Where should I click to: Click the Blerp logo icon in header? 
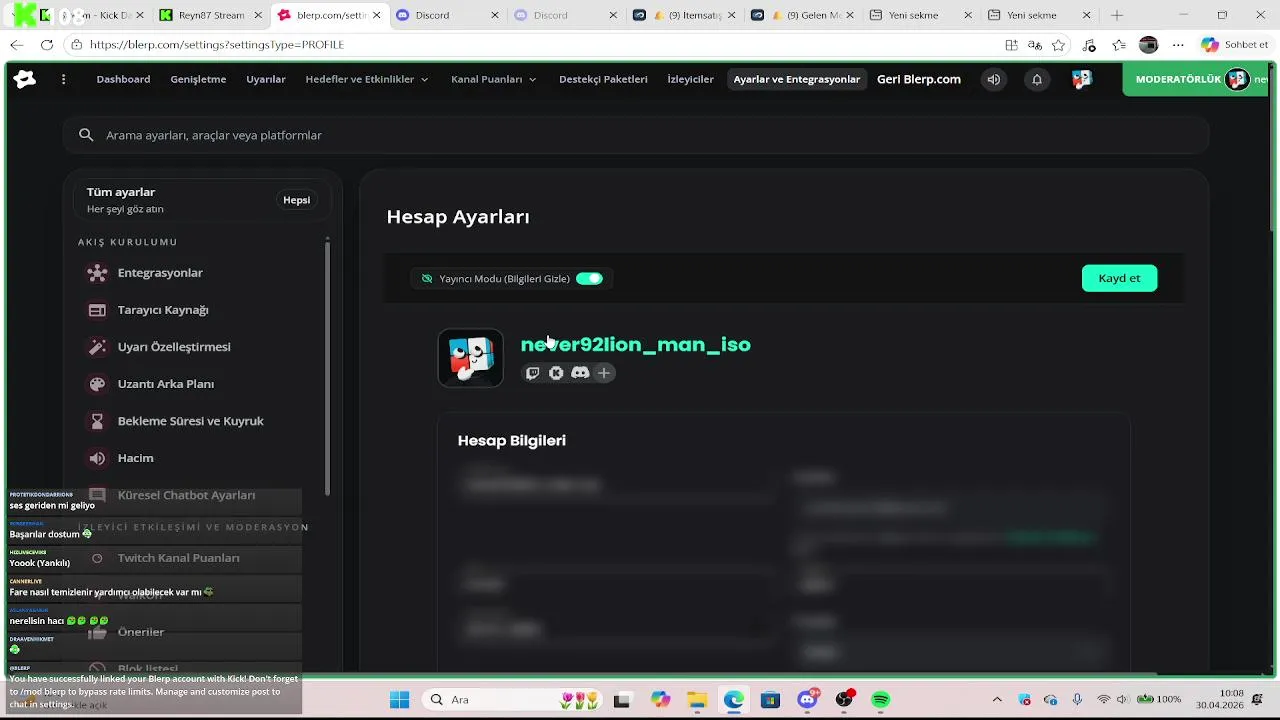pos(25,80)
